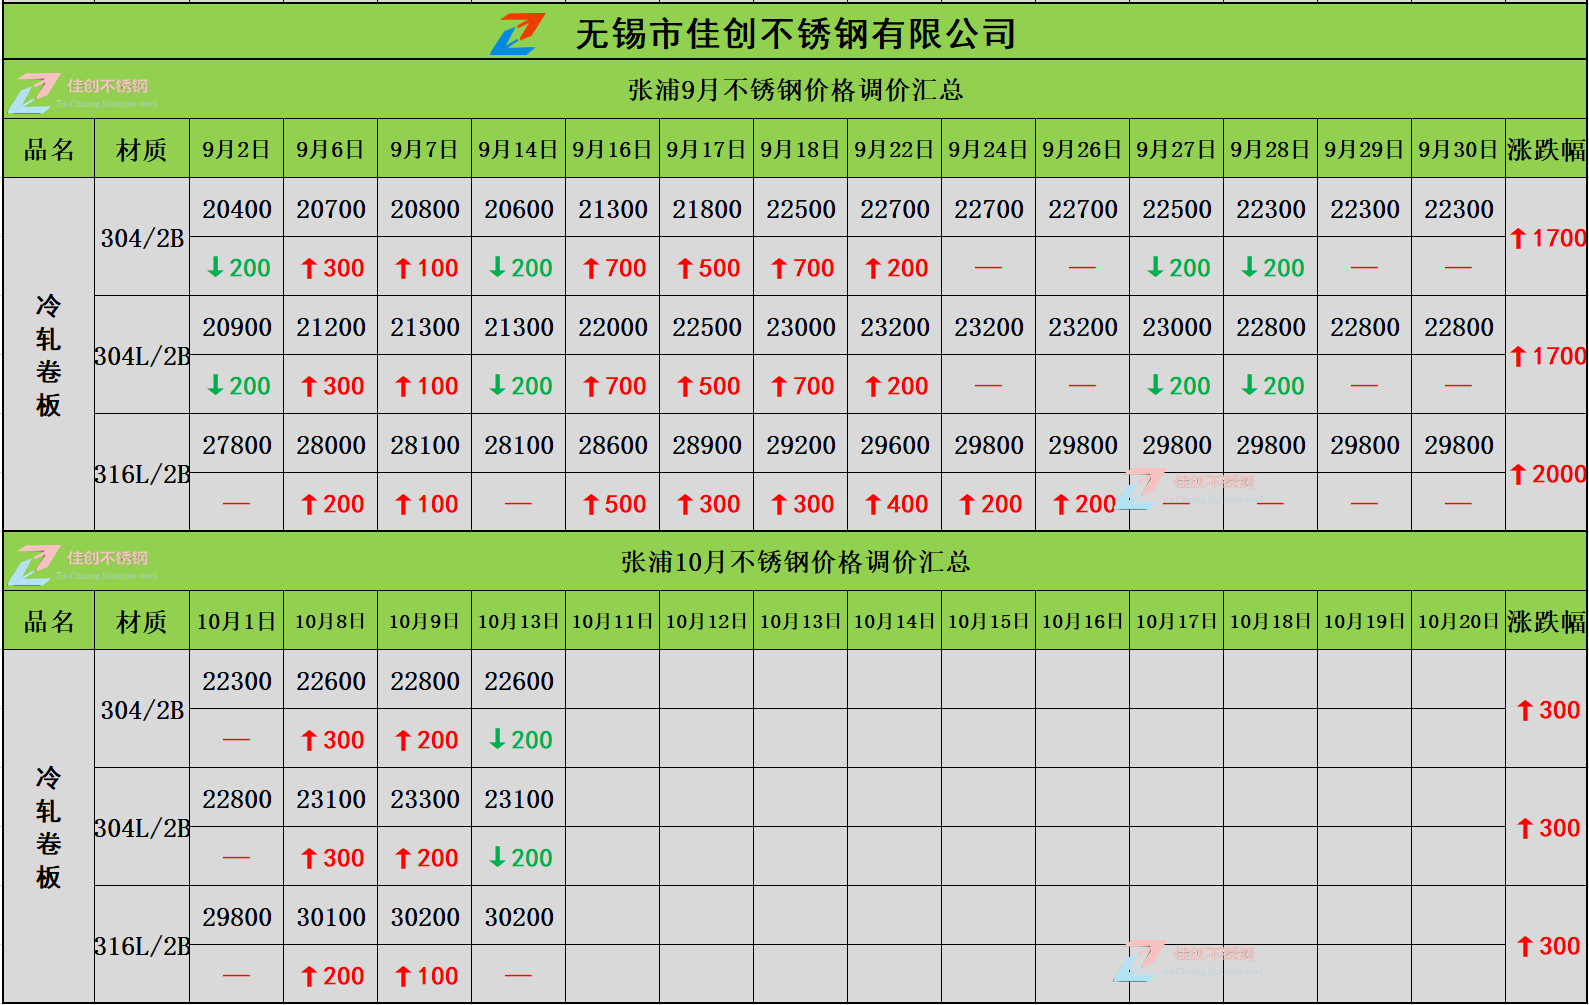The width and height of the screenshot is (1589, 1005).
Task: Click 涨跌幅 header in the September table
Action: pyautogui.click(x=1547, y=149)
